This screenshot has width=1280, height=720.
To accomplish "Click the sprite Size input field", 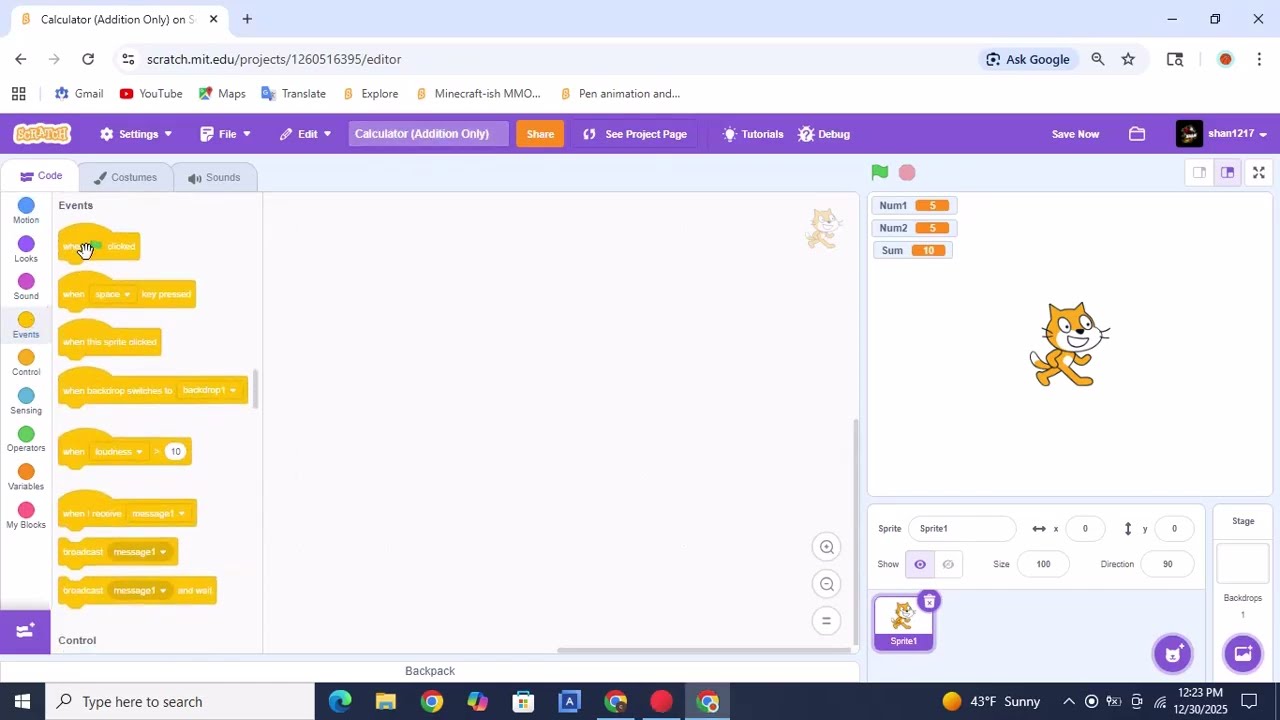I will [1043, 564].
